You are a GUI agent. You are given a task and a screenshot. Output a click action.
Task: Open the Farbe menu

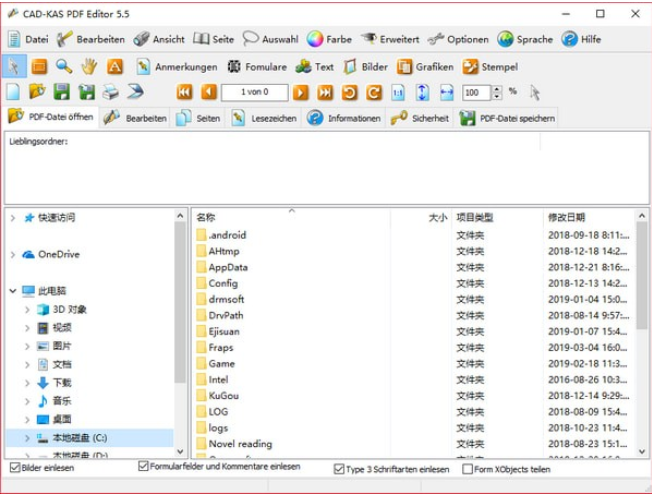pyautogui.click(x=329, y=40)
